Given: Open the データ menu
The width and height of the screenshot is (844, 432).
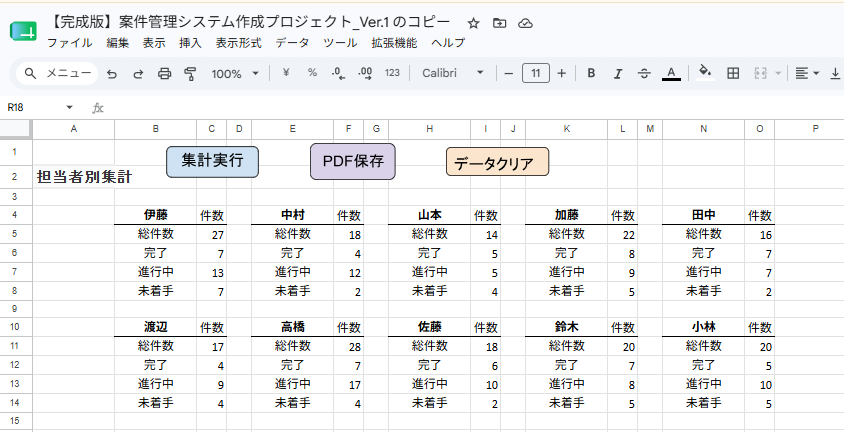Looking at the screenshot, I should point(292,43).
